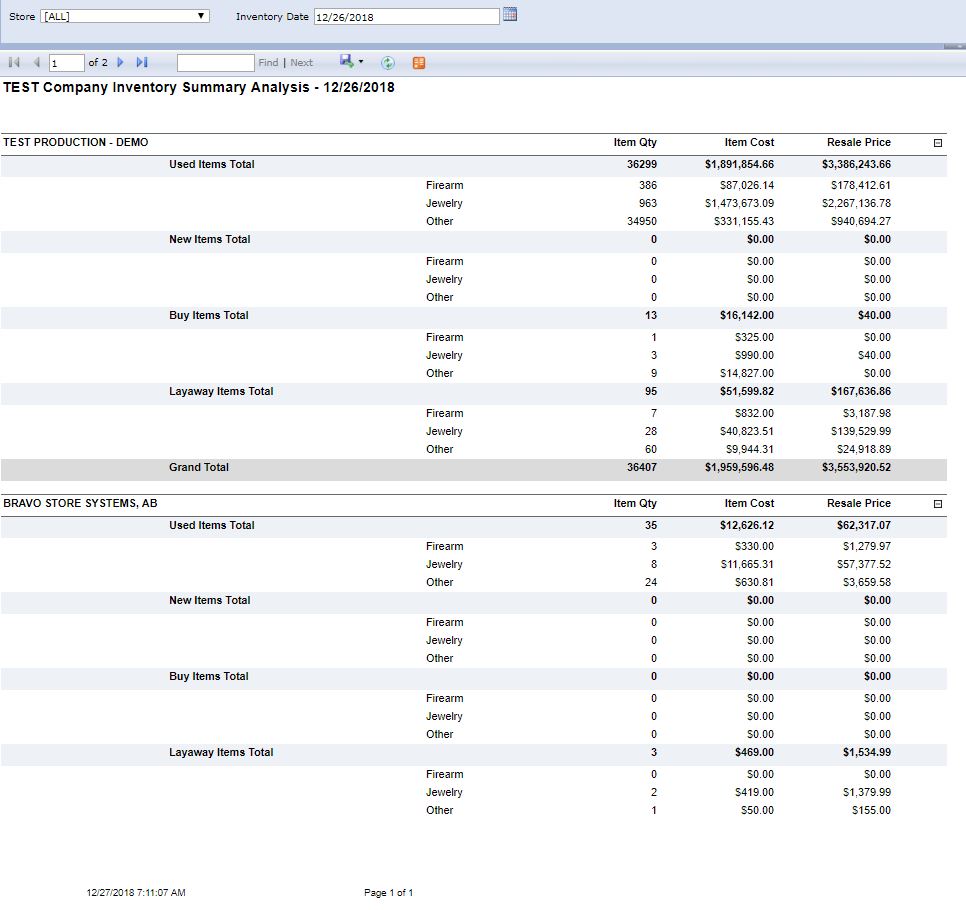Click Other quantity 34950

[642, 221]
